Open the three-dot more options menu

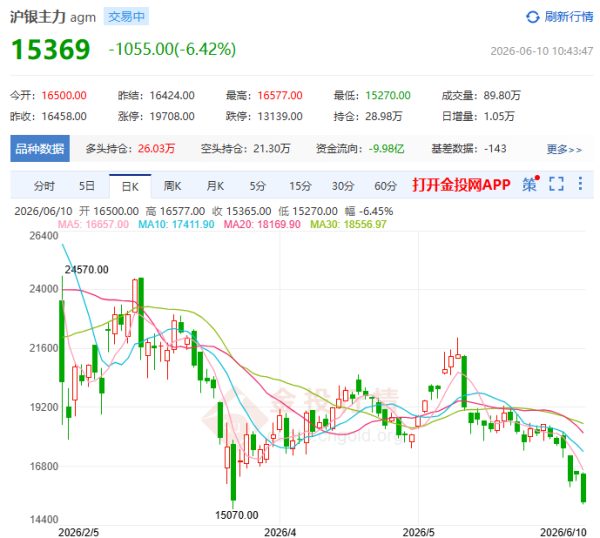point(580,184)
